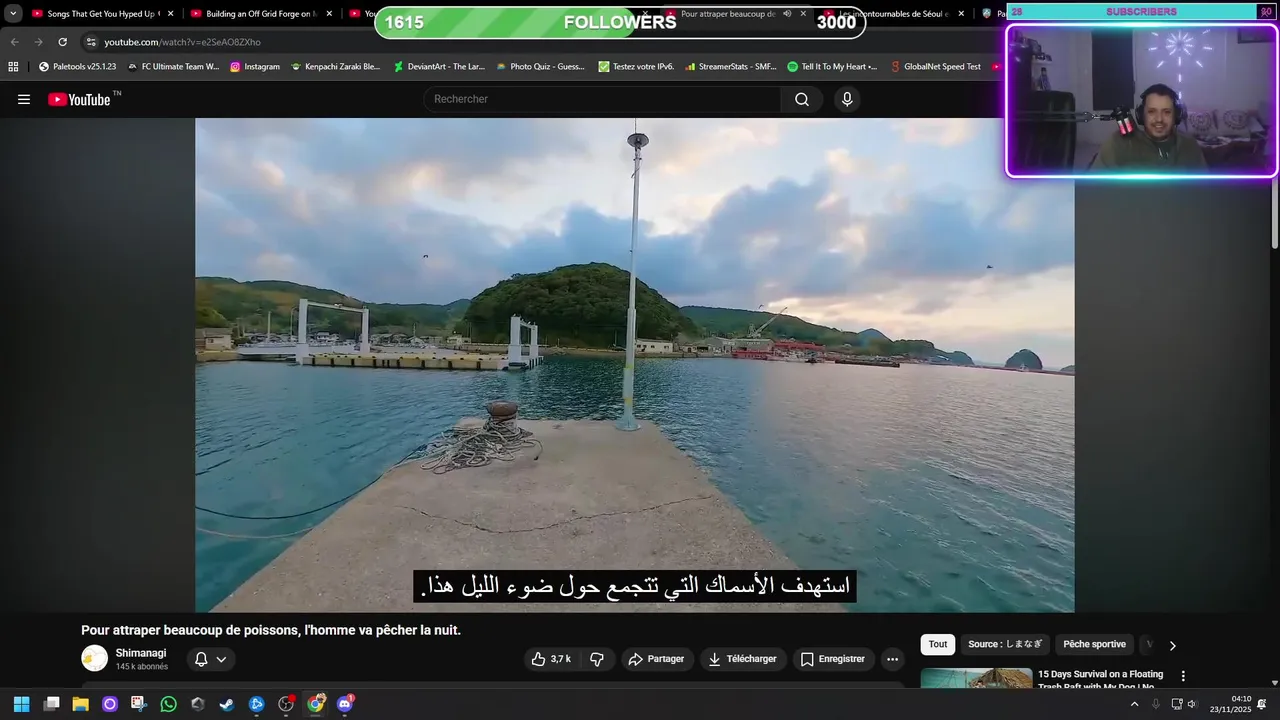Click the YouTube search magnifier button
The width and height of the screenshot is (1280, 720).
pos(802,99)
